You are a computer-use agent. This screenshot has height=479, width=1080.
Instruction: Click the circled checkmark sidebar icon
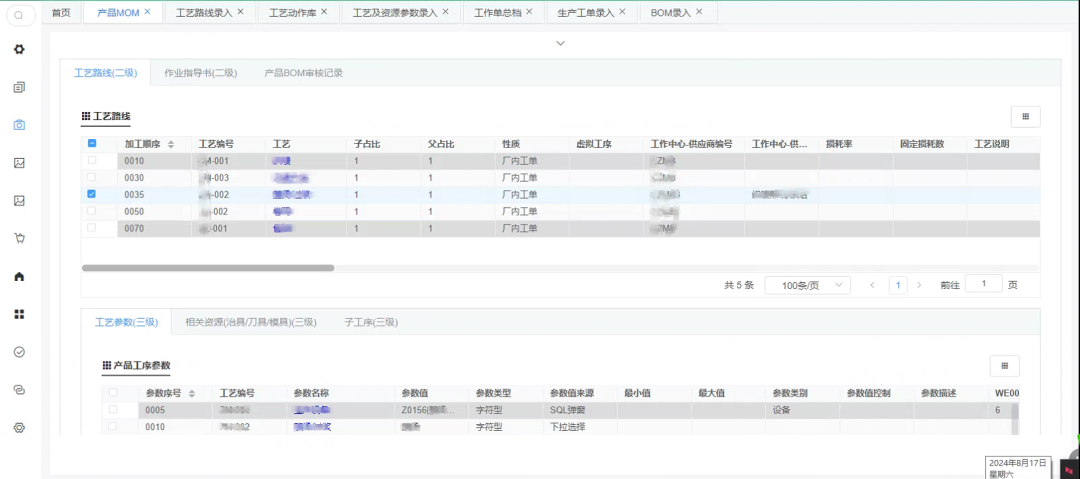pyautogui.click(x=19, y=351)
